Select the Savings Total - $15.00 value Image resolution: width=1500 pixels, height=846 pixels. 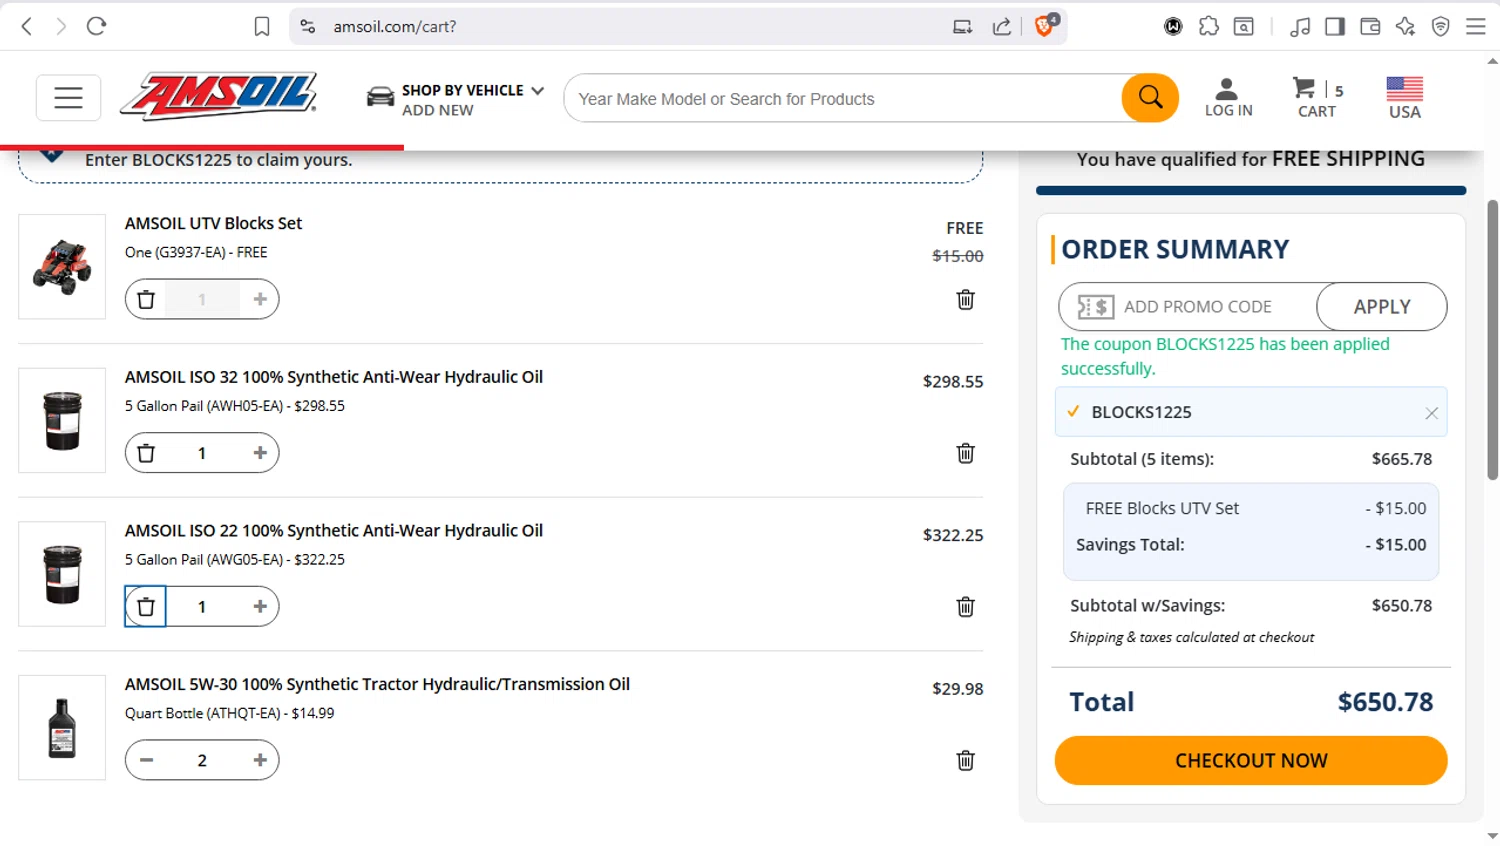pos(1396,545)
